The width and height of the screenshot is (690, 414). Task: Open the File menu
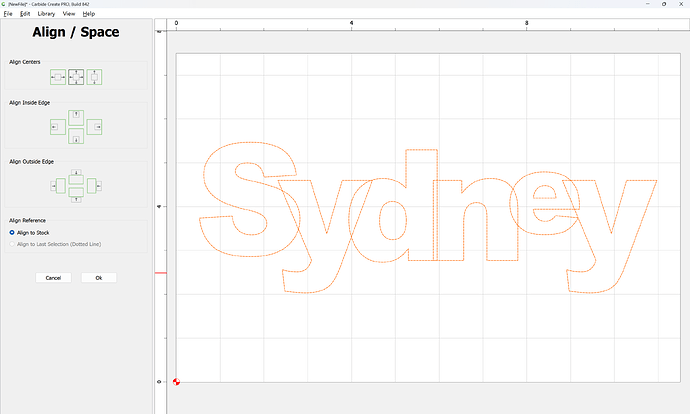pos(8,14)
